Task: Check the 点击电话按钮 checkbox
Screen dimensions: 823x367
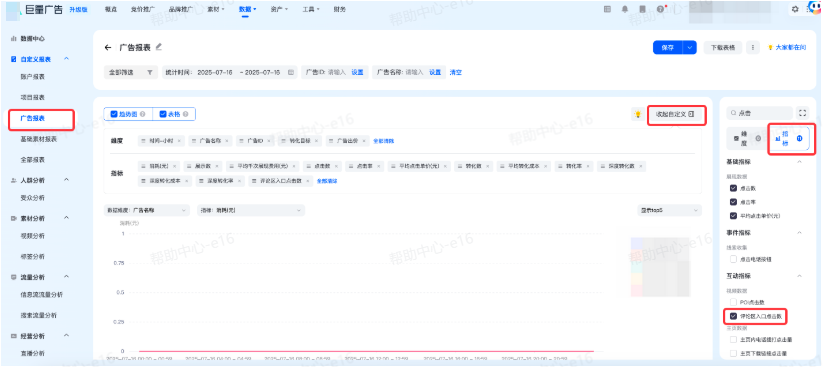Action: pos(733,259)
